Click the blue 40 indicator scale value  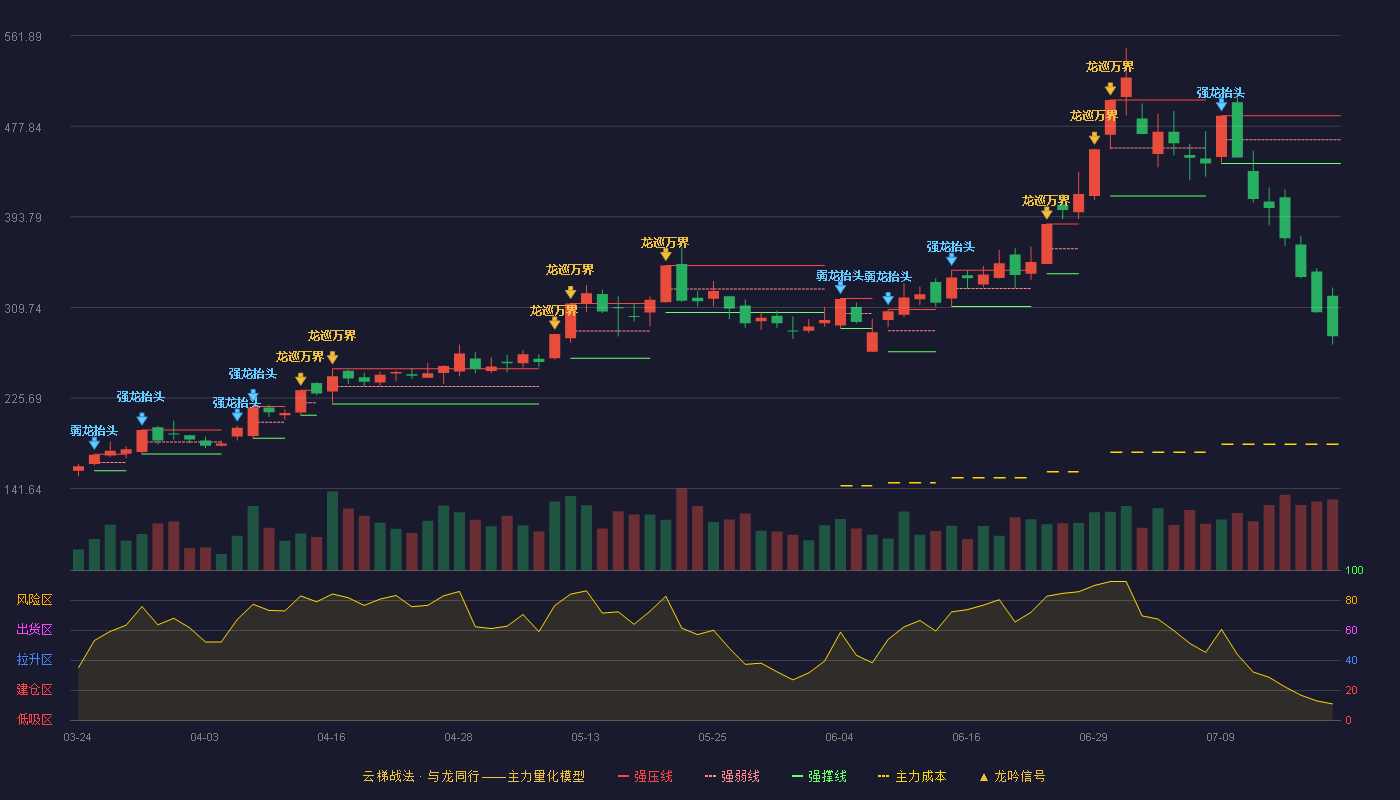tap(1351, 661)
